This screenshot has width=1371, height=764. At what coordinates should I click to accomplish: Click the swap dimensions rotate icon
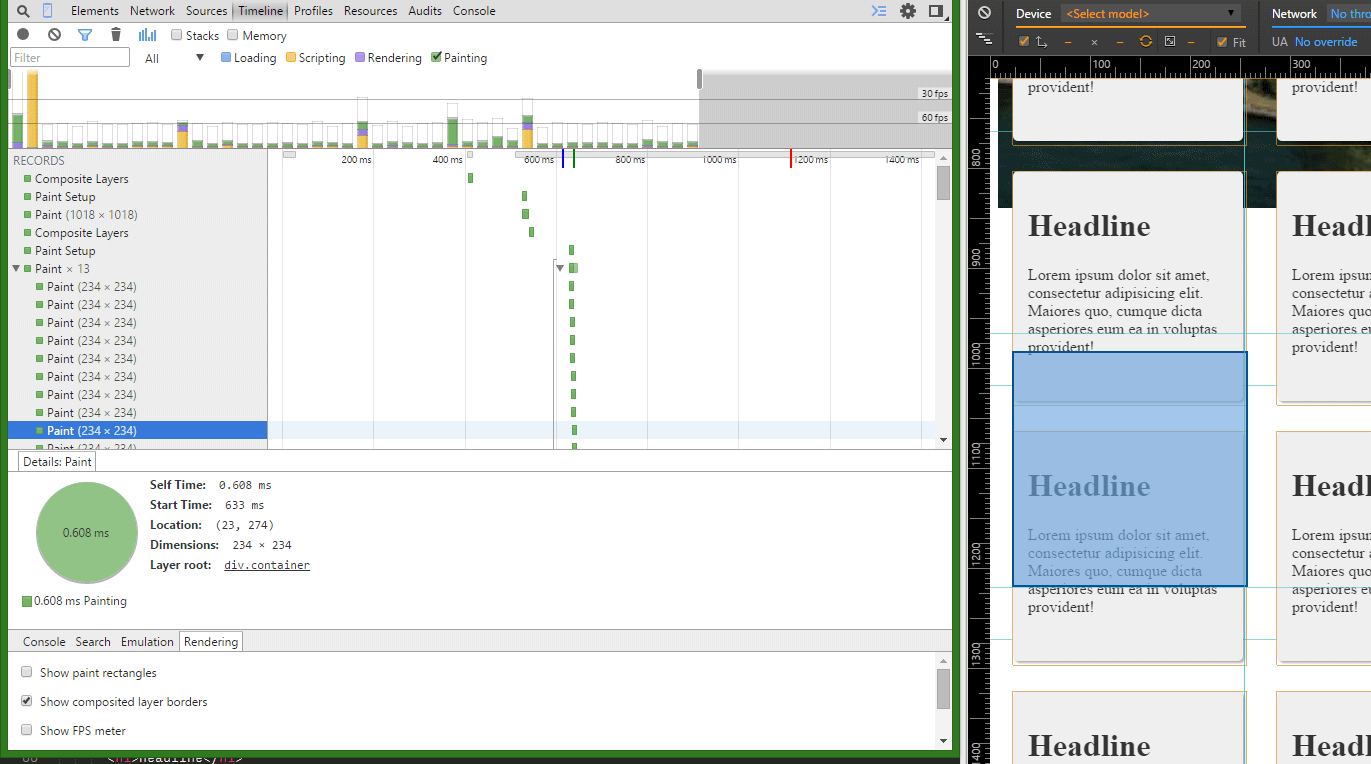1145,42
